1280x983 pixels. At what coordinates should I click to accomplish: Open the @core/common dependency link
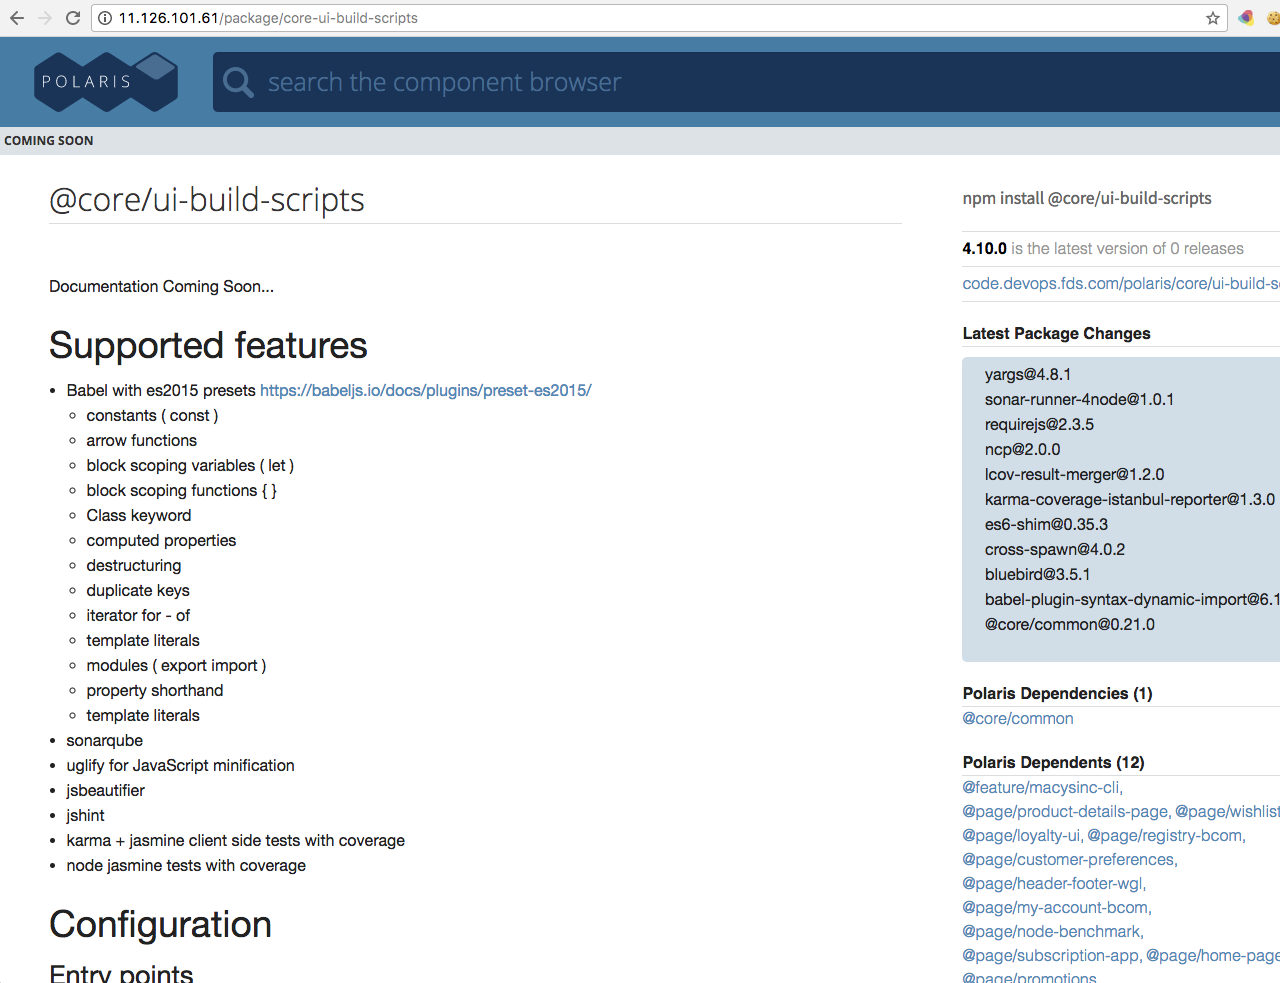click(x=1017, y=718)
